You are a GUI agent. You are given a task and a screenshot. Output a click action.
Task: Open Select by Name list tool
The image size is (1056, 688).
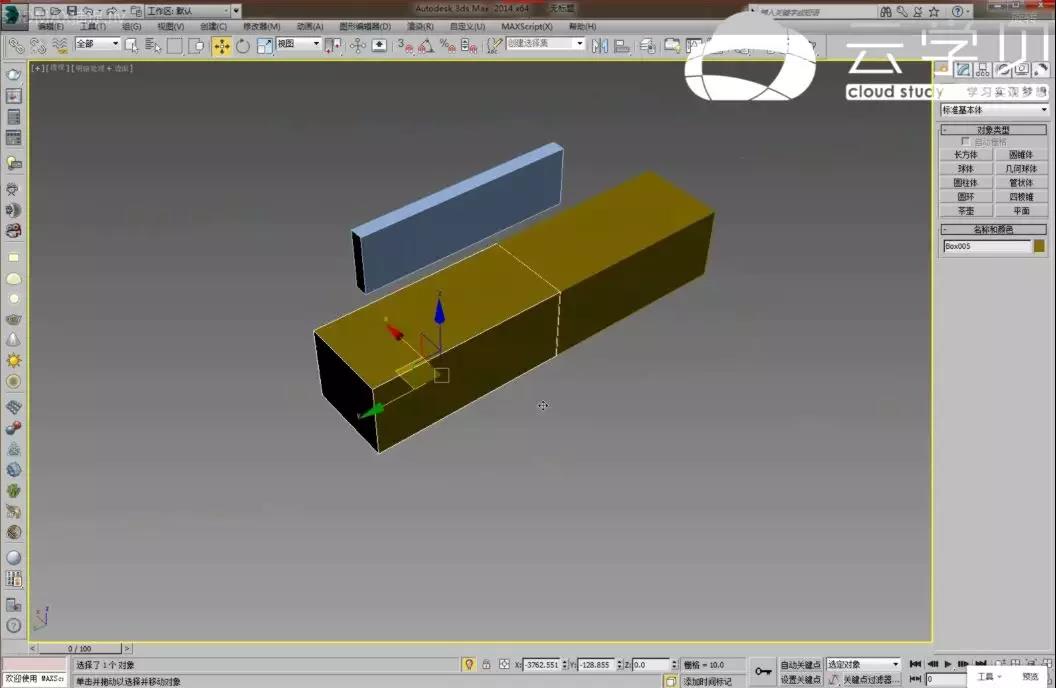[153, 46]
